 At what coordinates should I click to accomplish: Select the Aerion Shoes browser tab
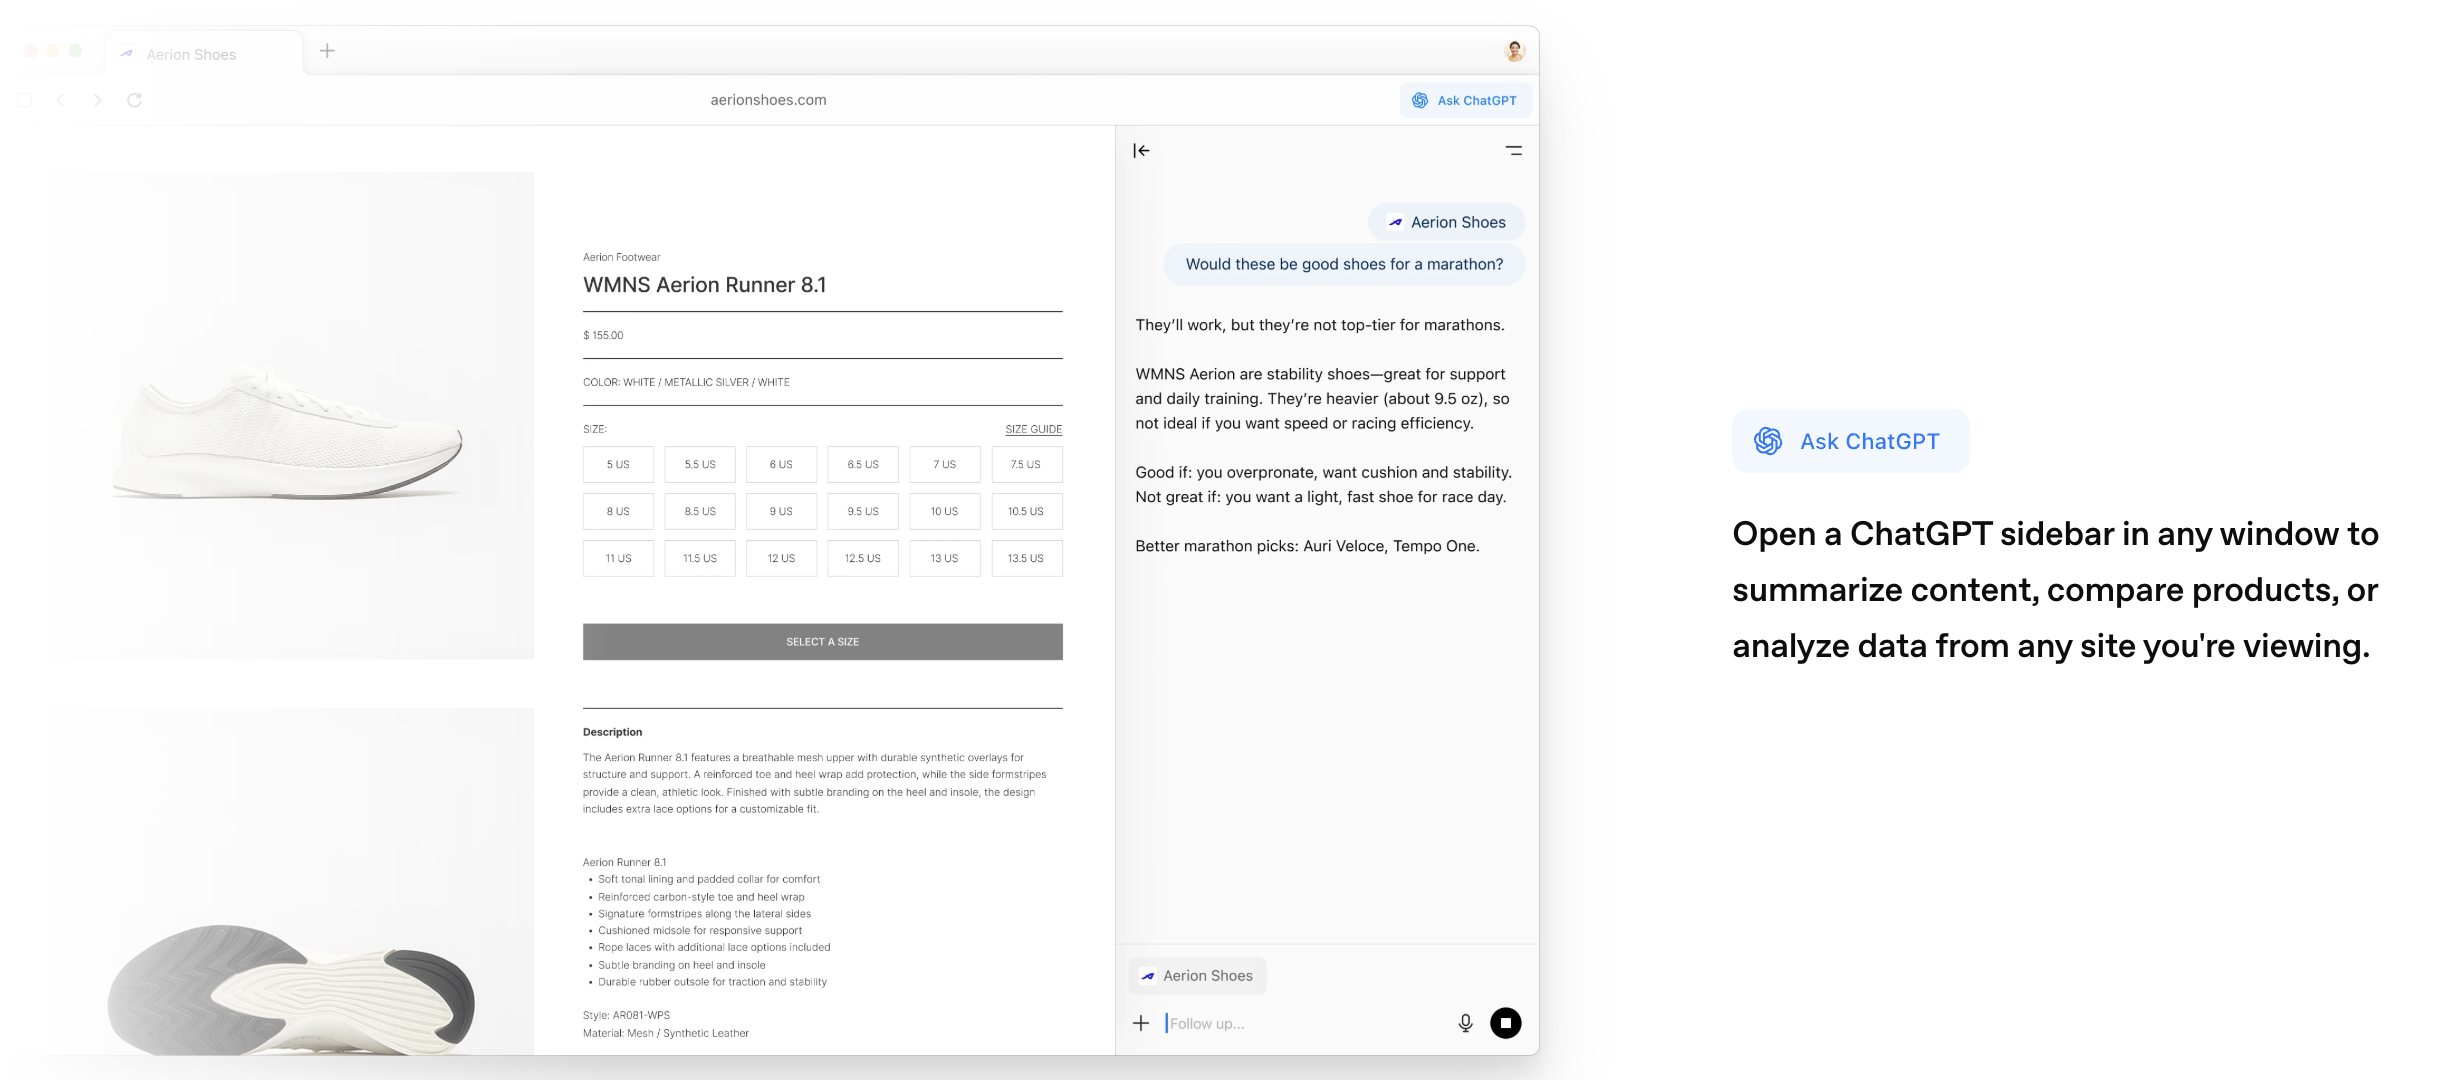(x=190, y=54)
